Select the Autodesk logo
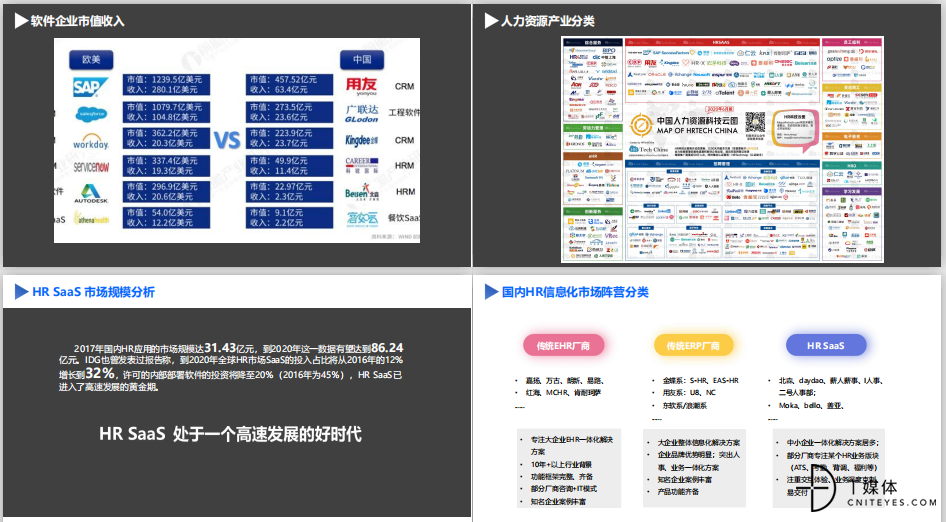The width and height of the screenshot is (946, 522). point(91,193)
